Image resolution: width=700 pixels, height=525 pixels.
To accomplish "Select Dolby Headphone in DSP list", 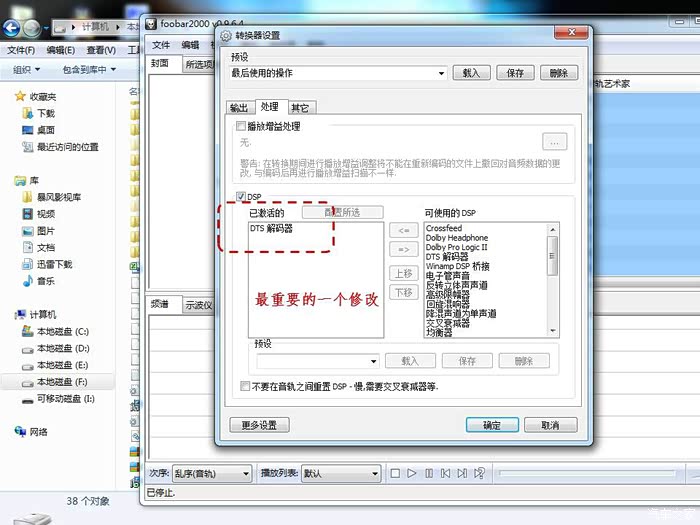I will 457,238.
